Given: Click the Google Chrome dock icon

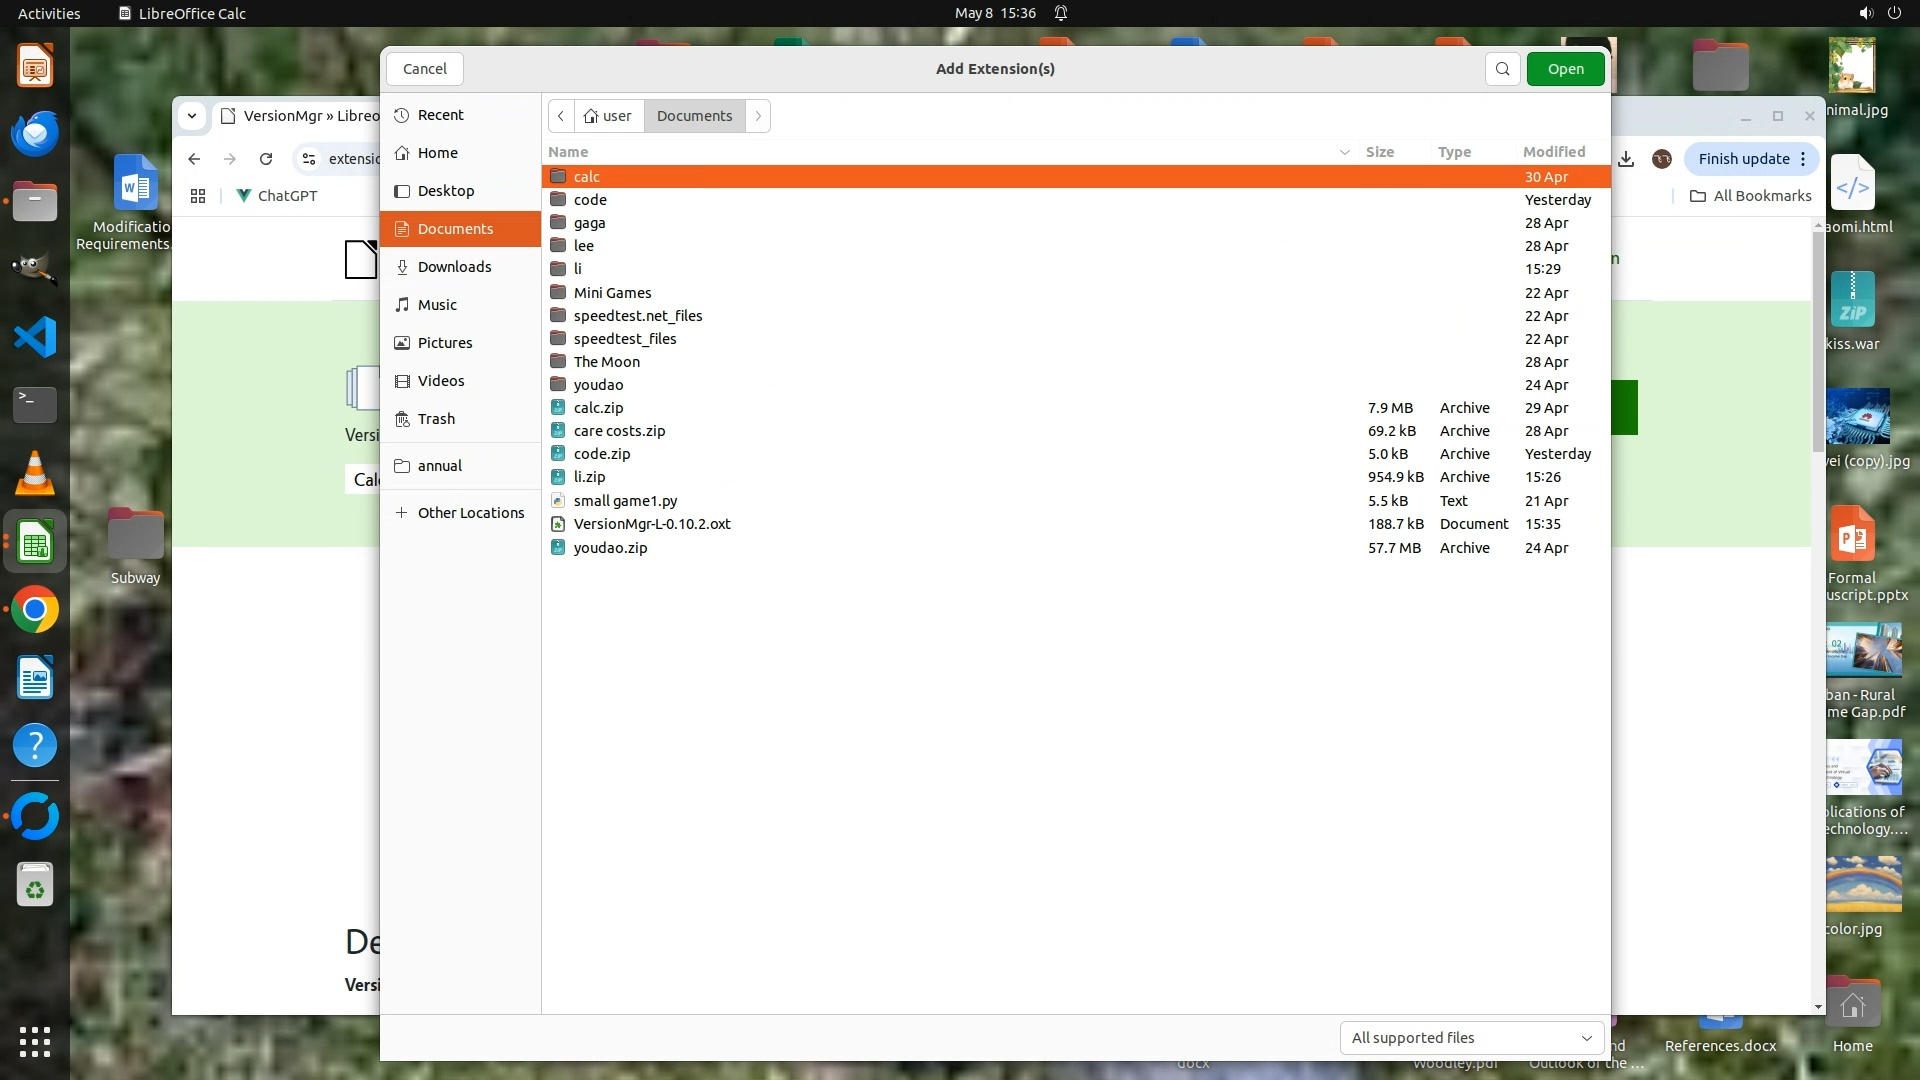Looking at the screenshot, I should [35, 610].
